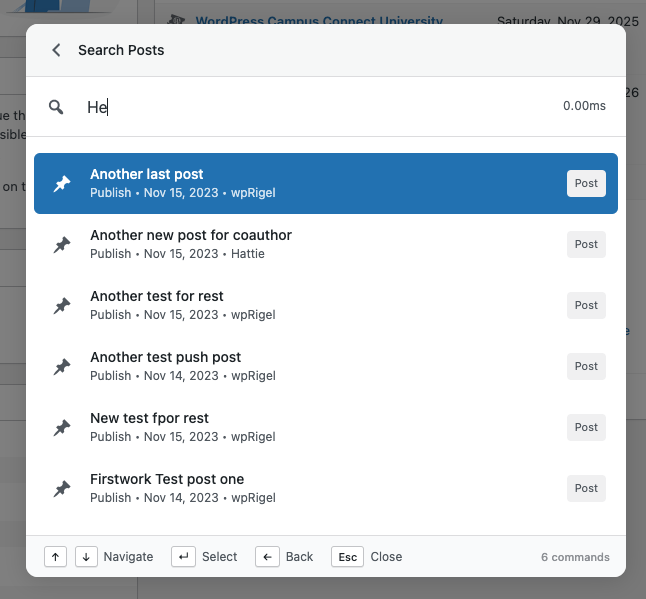646x599 pixels.
Task: Click the Esc Close button
Action: (x=347, y=557)
